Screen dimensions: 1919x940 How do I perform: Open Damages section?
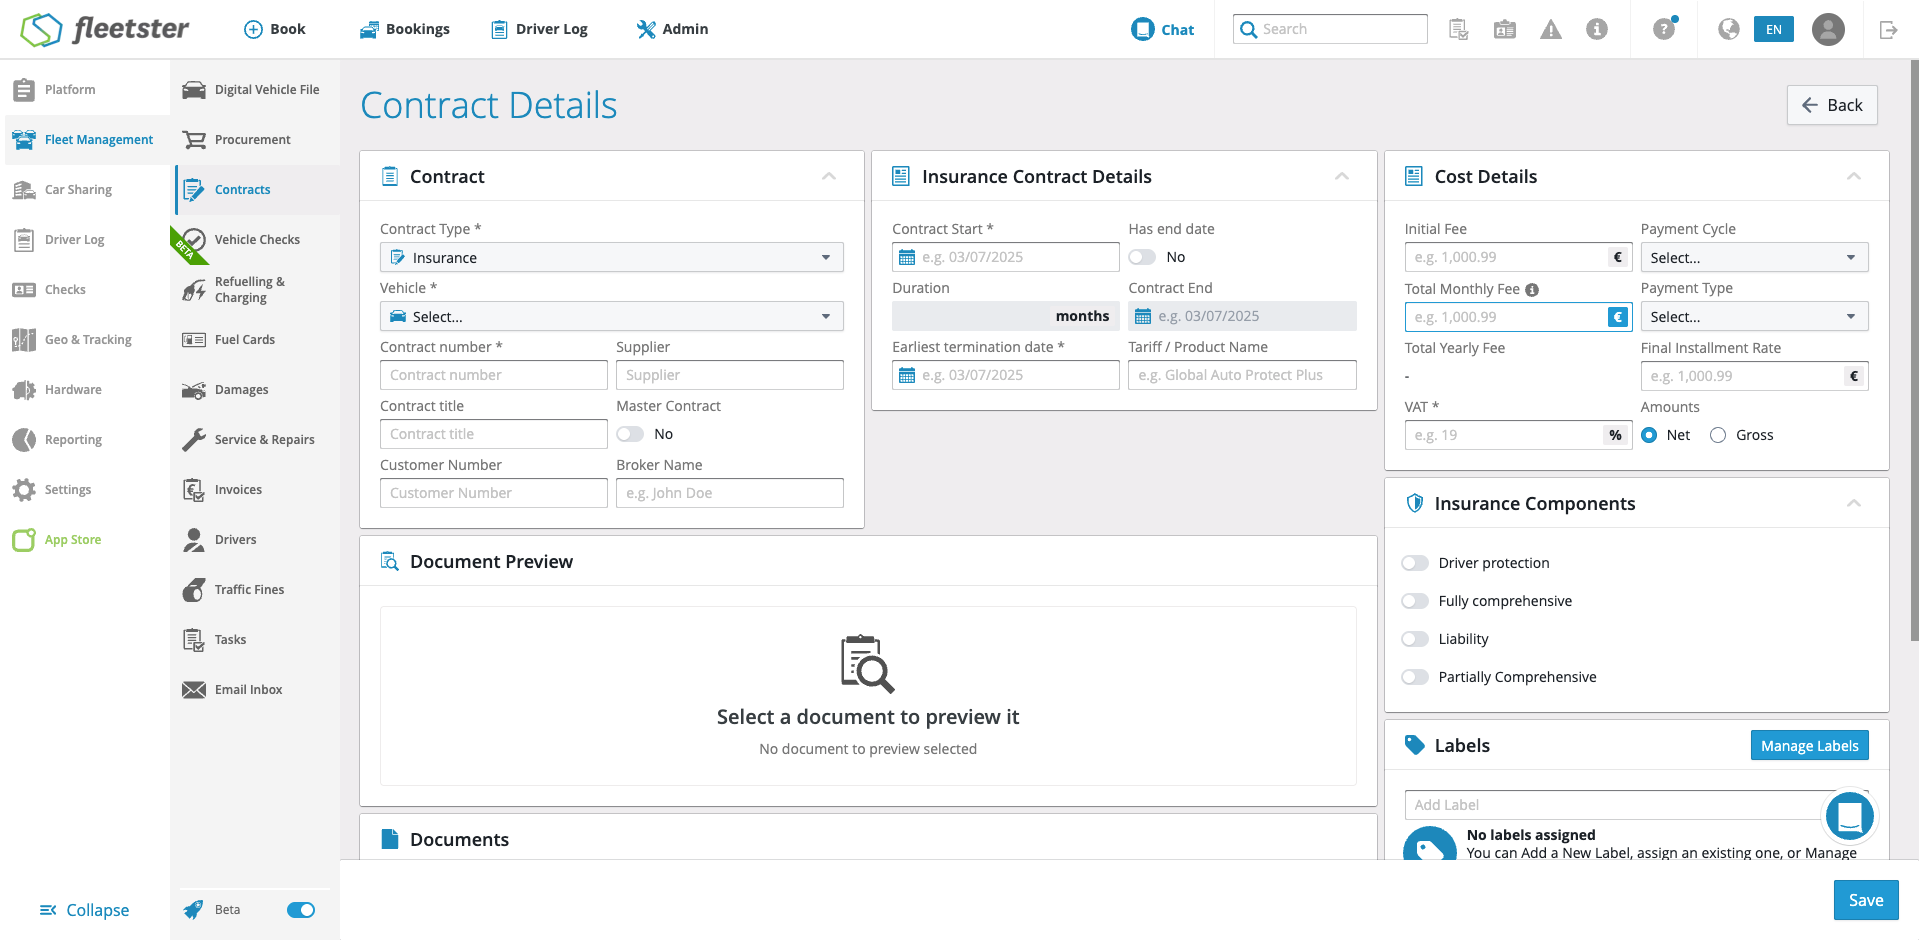tap(255, 389)
